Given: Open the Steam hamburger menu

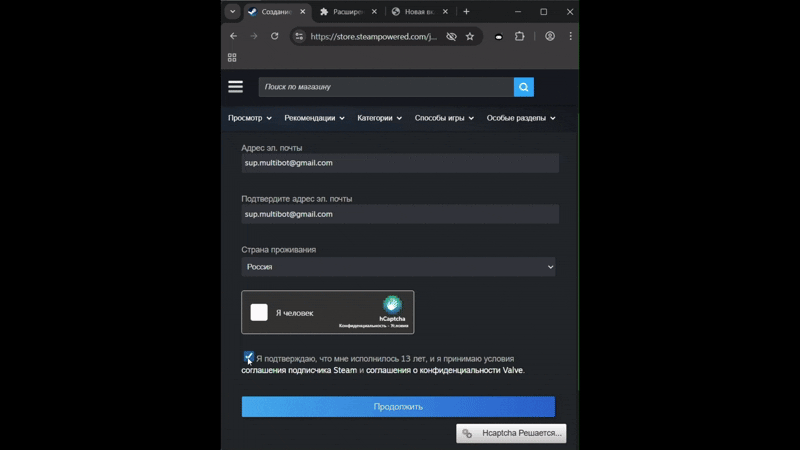Looking at the screenshot, I should tap(236, 87).
